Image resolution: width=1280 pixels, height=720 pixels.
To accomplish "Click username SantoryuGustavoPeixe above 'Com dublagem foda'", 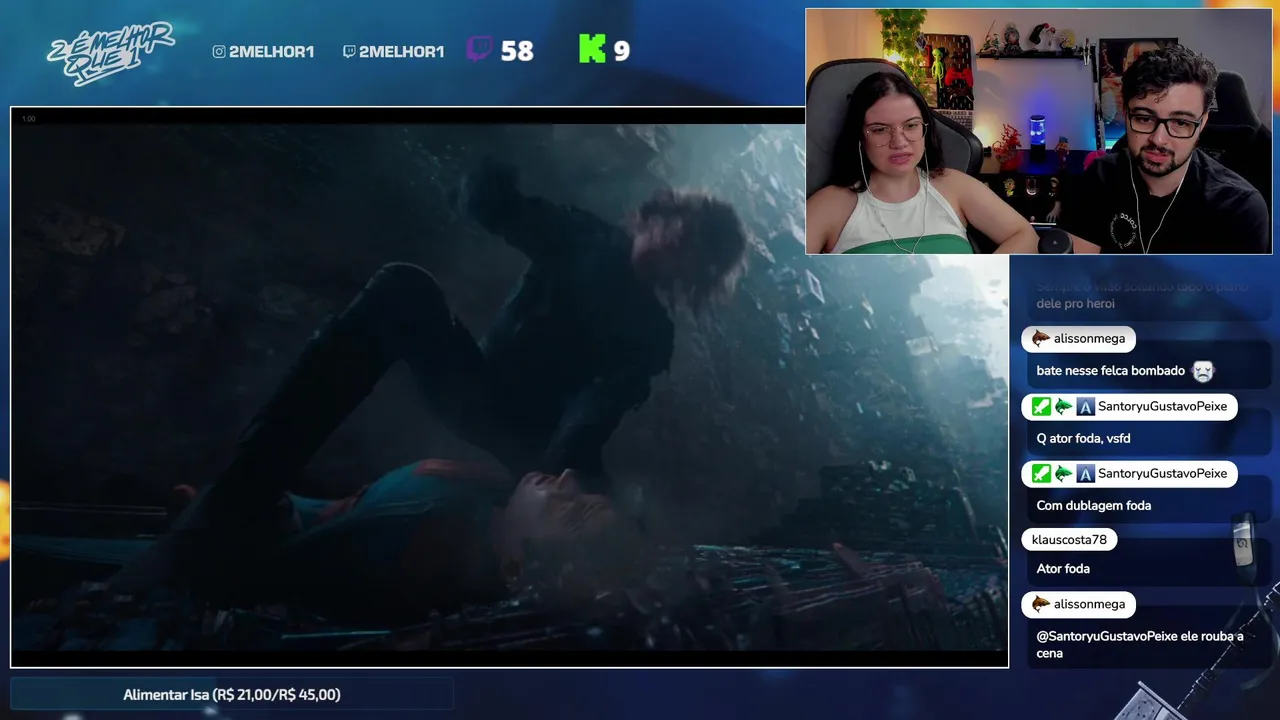I will pyautogui.click(x=1162, y=474).
